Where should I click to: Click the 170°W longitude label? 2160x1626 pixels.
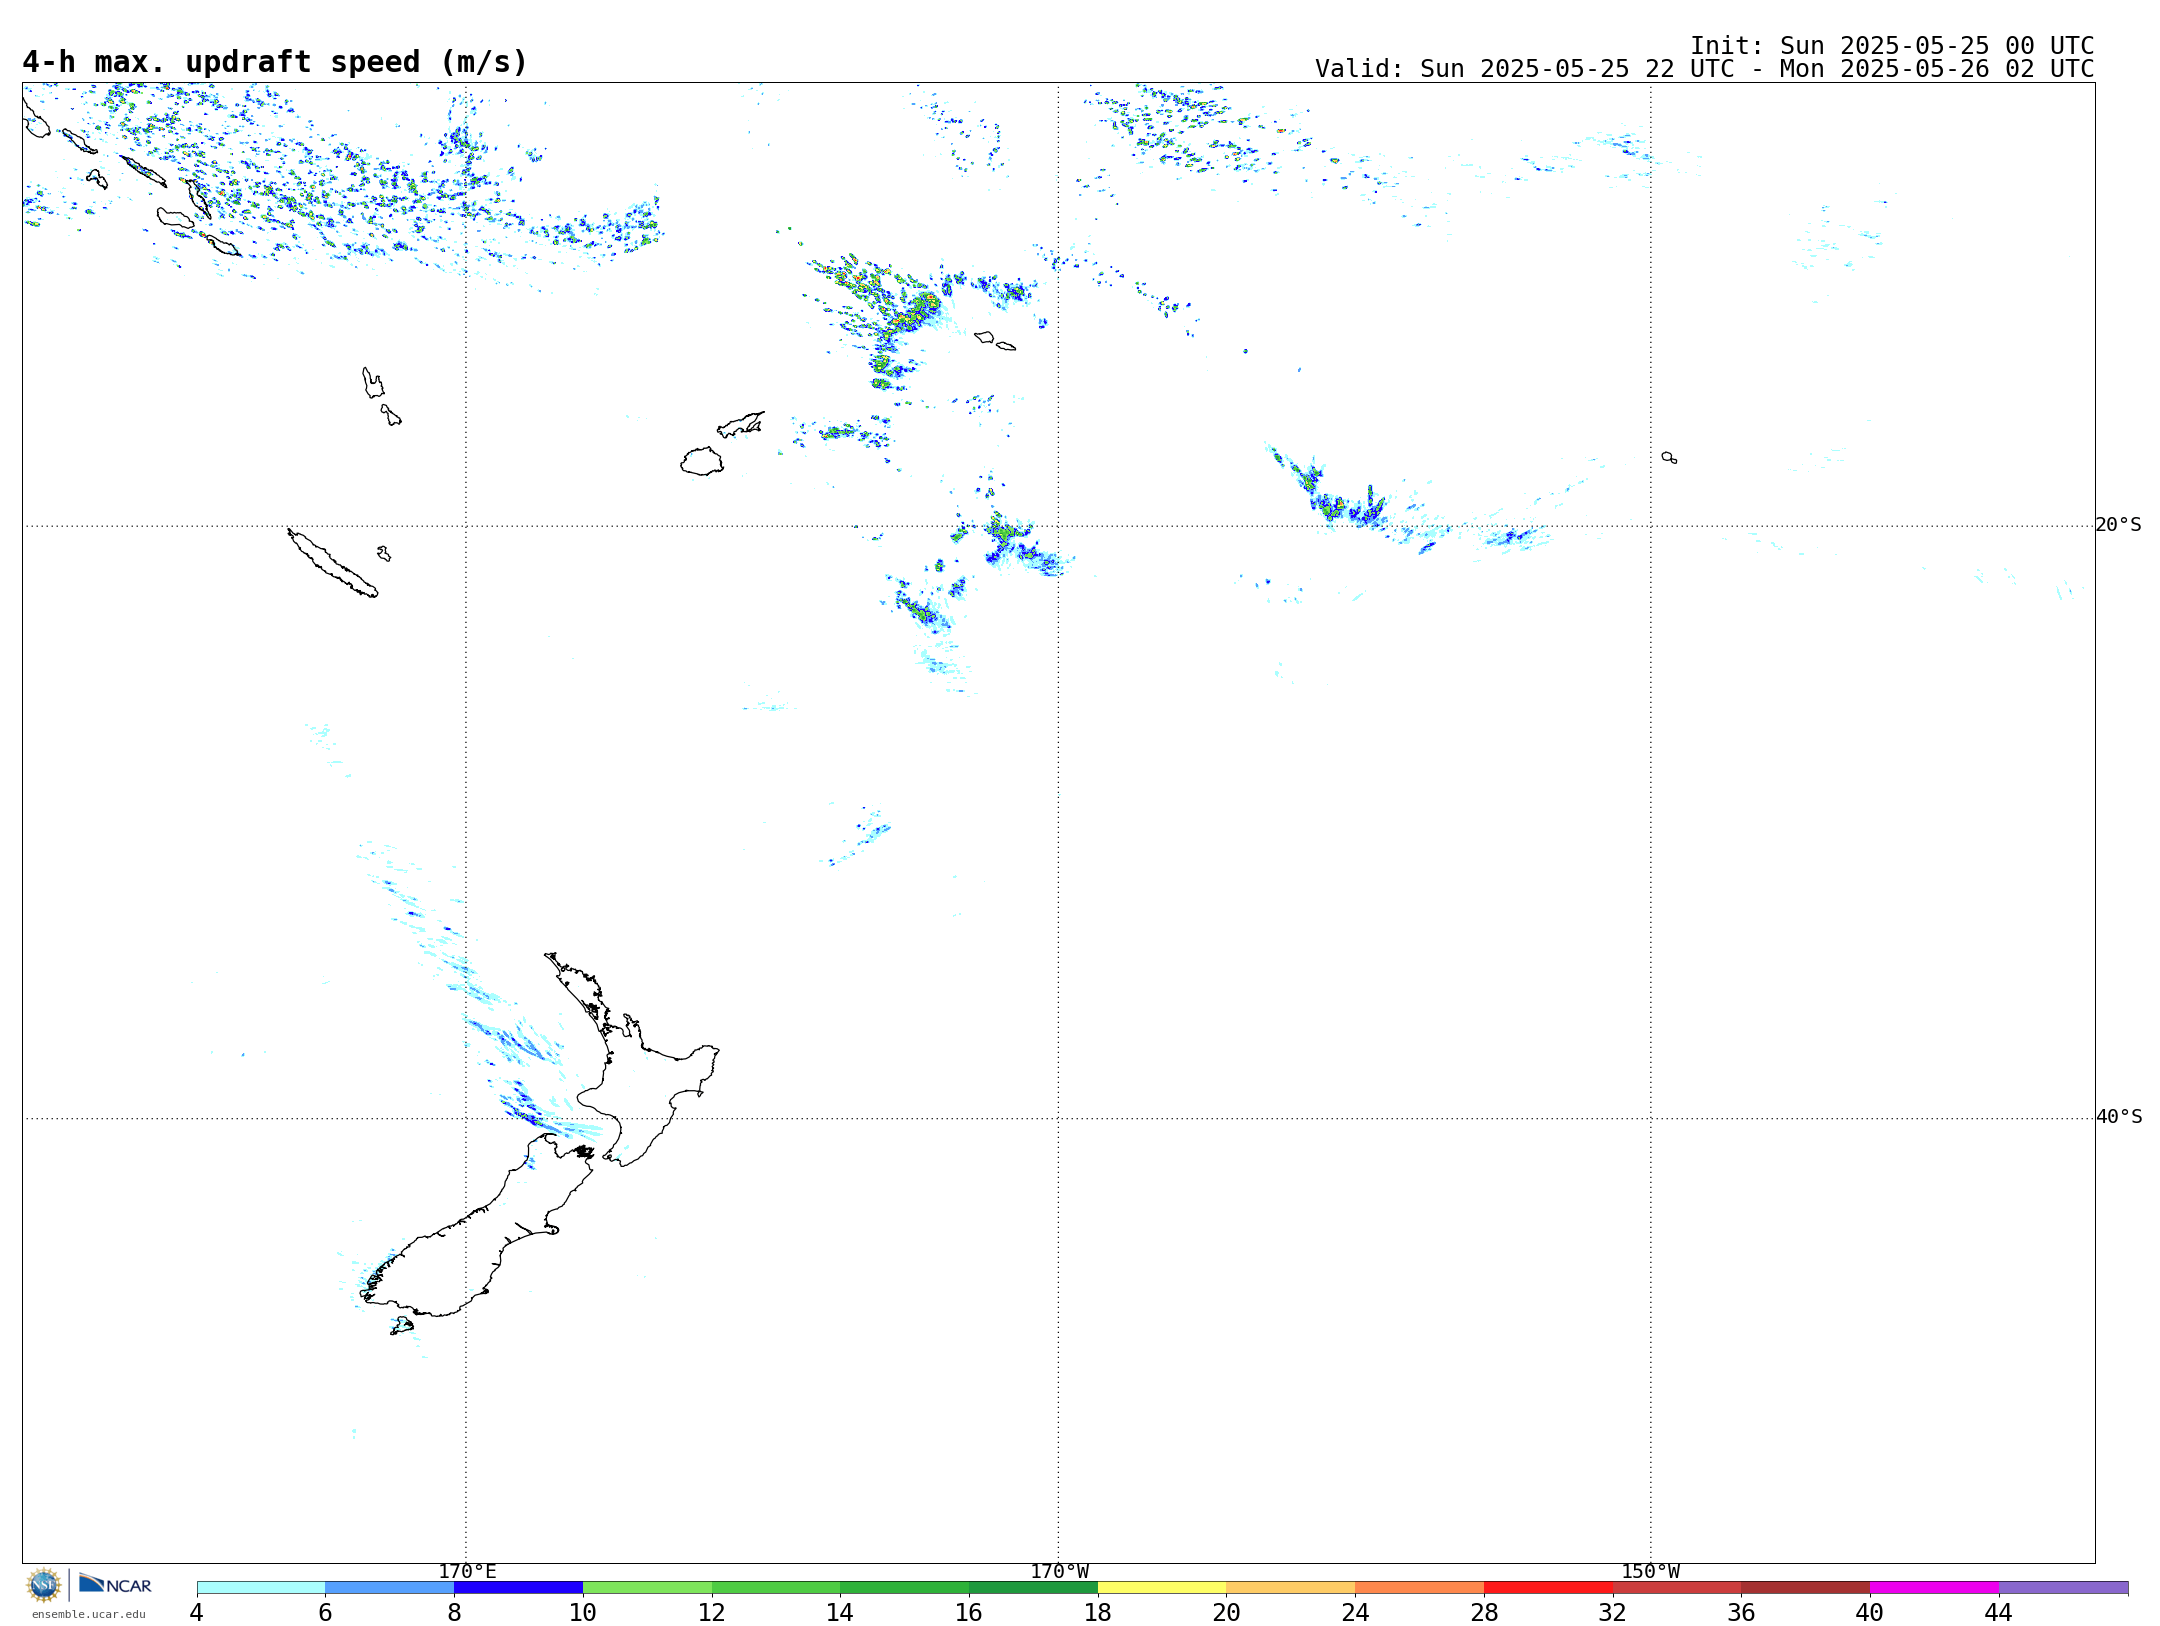[x=1060, y=1572]
